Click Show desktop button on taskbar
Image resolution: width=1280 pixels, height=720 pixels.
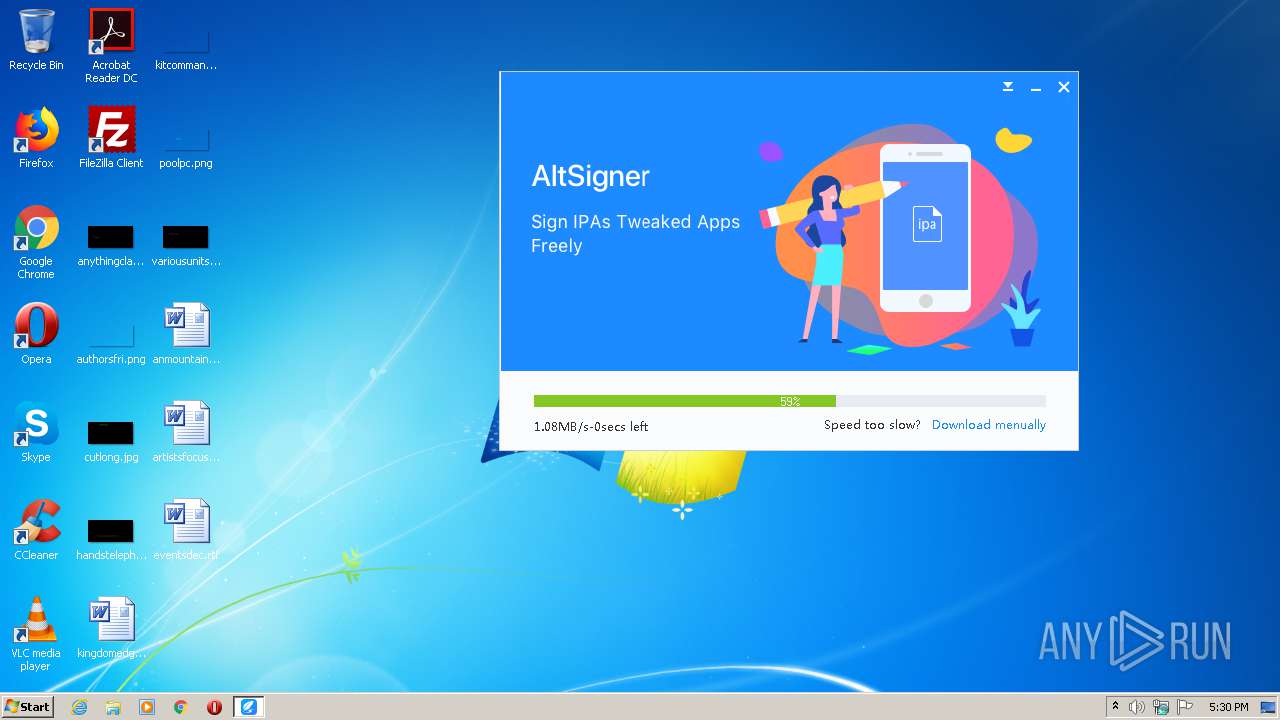pyautogui.click(x=1268, y=707)
